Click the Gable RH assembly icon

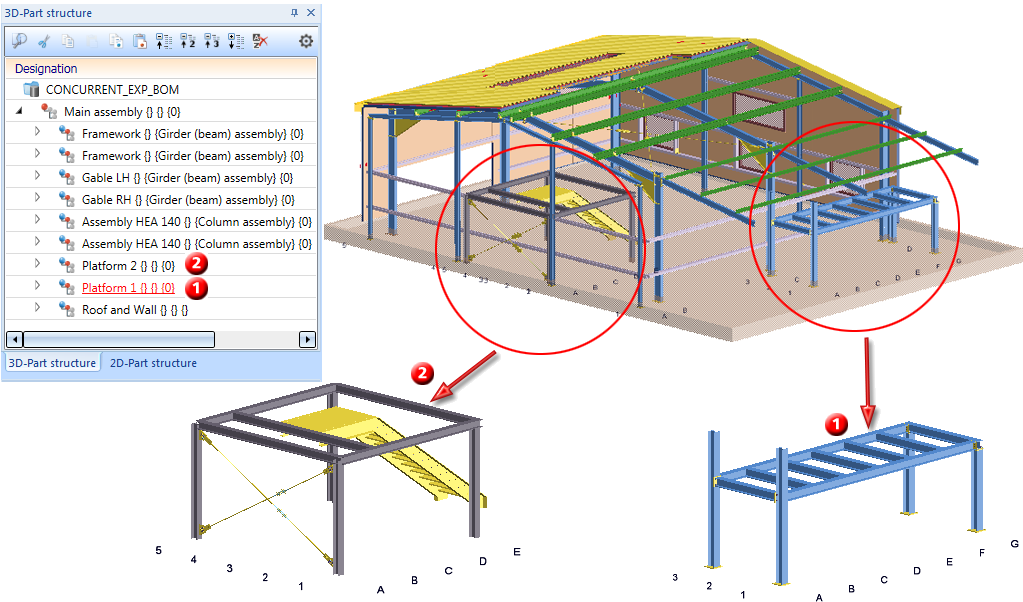(67, 200)
